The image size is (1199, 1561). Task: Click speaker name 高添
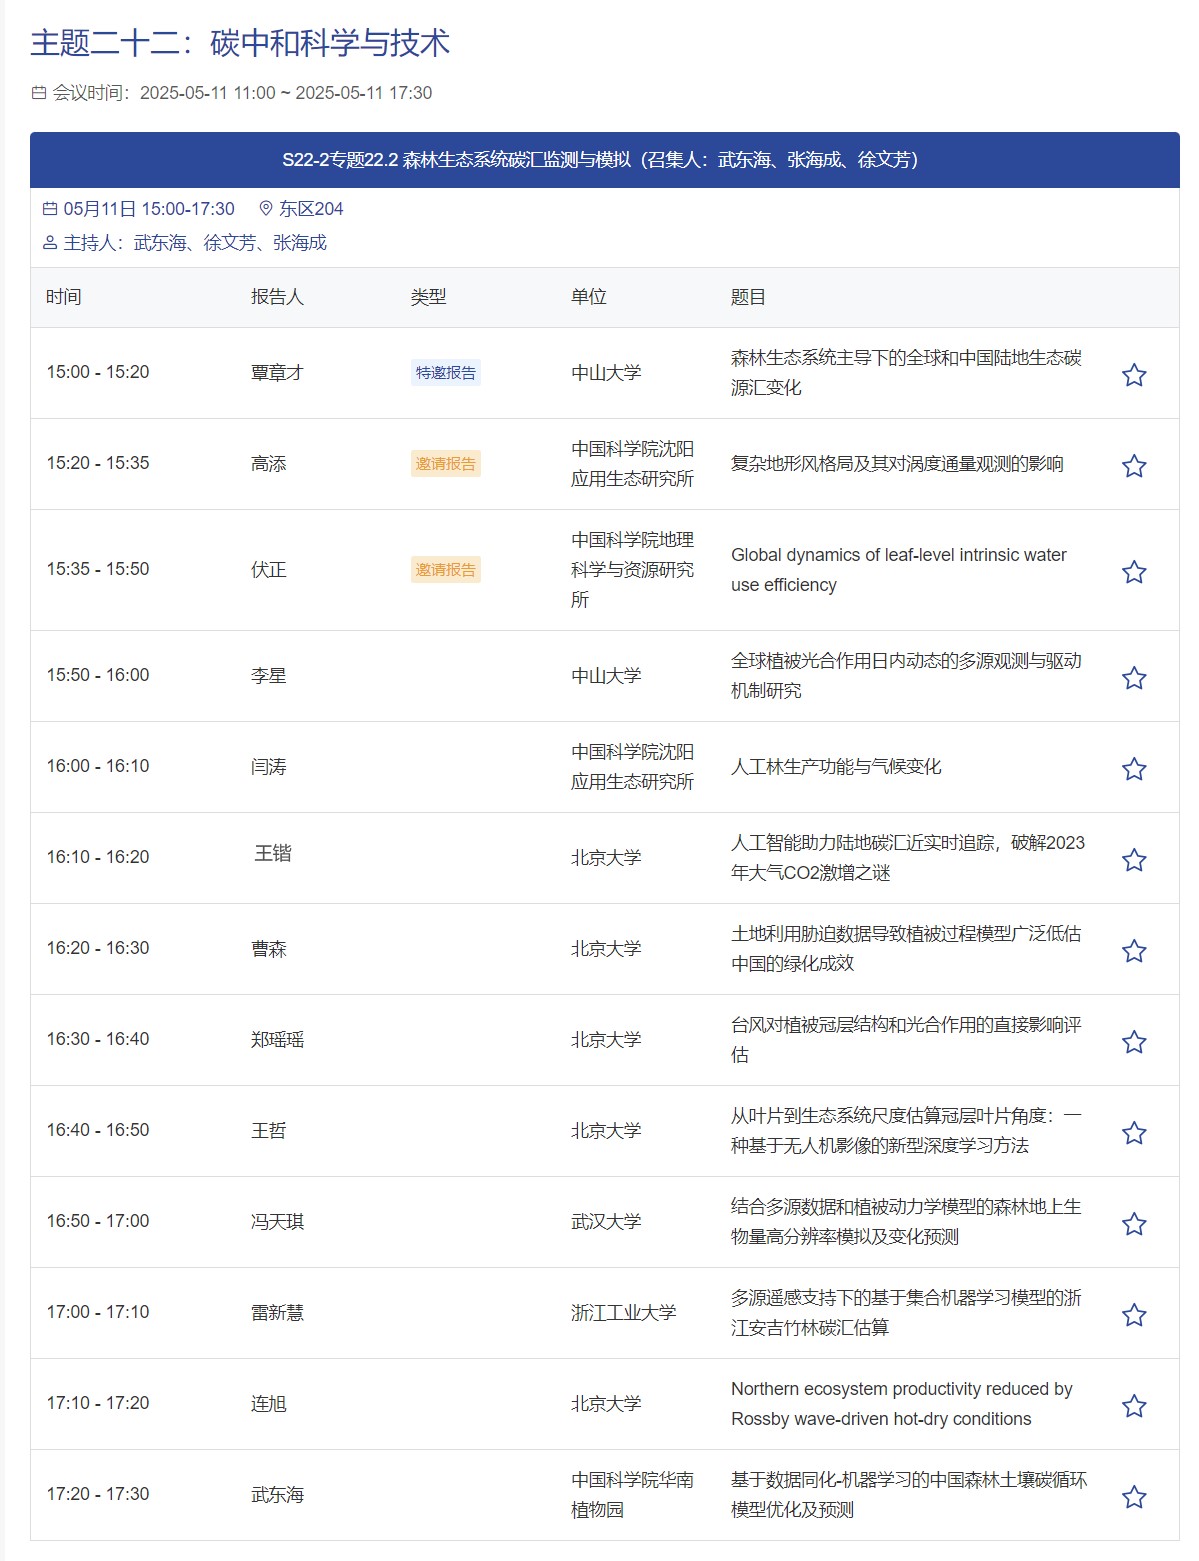click(x=268, y=464)
